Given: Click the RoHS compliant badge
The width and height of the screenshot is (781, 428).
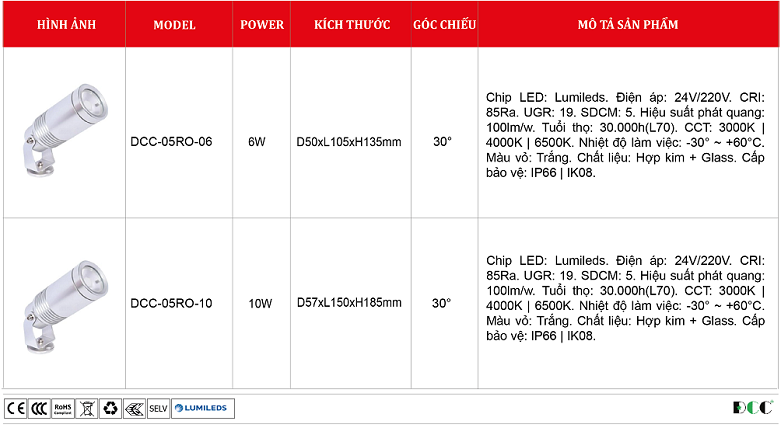Looking at the screenshot, I should (x=63, y=408).
